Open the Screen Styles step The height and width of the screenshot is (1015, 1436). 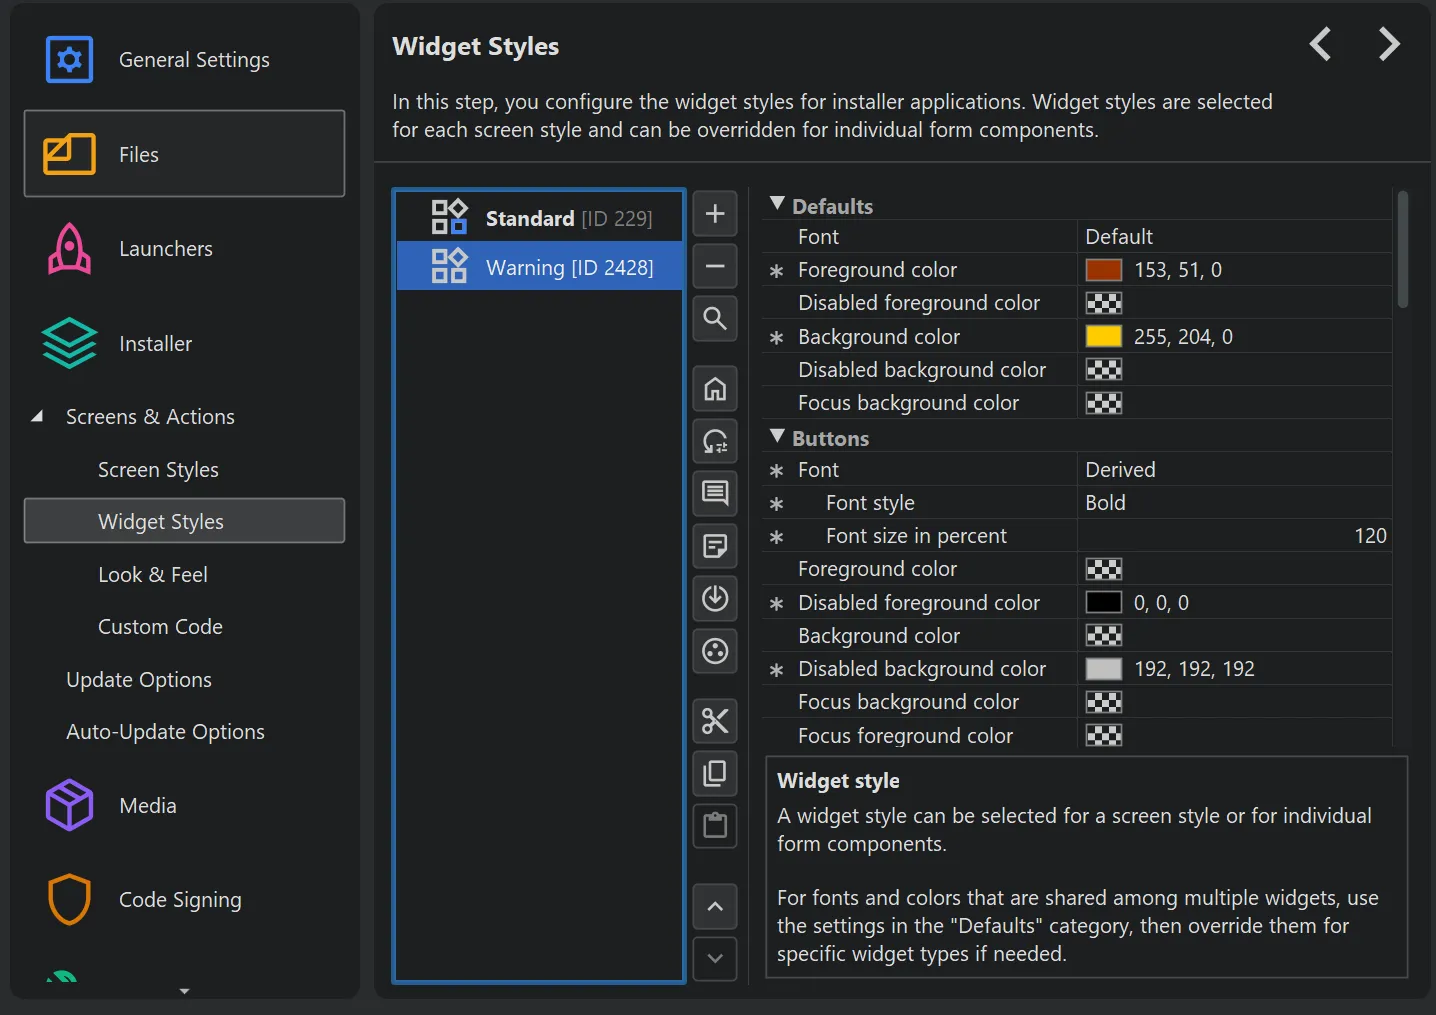[x=158, y=470]
